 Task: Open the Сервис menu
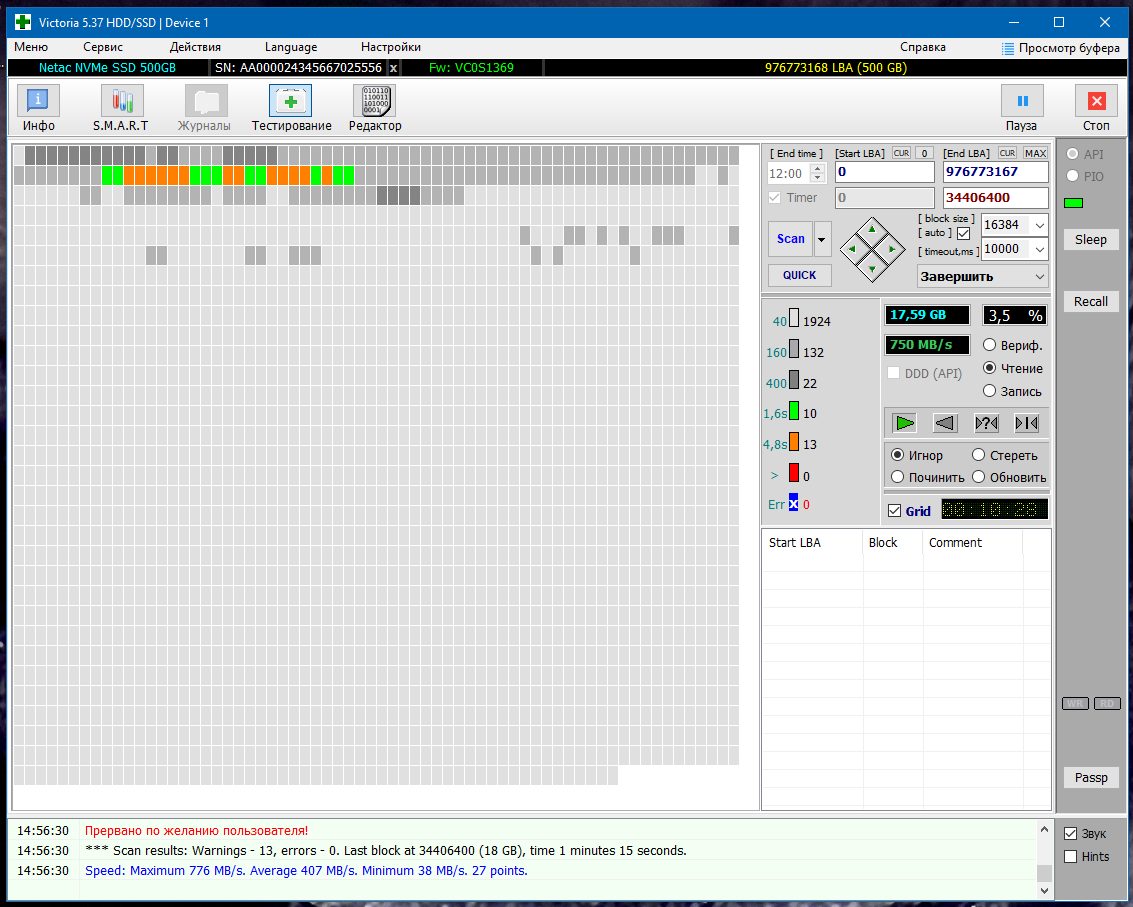(103, 47)
